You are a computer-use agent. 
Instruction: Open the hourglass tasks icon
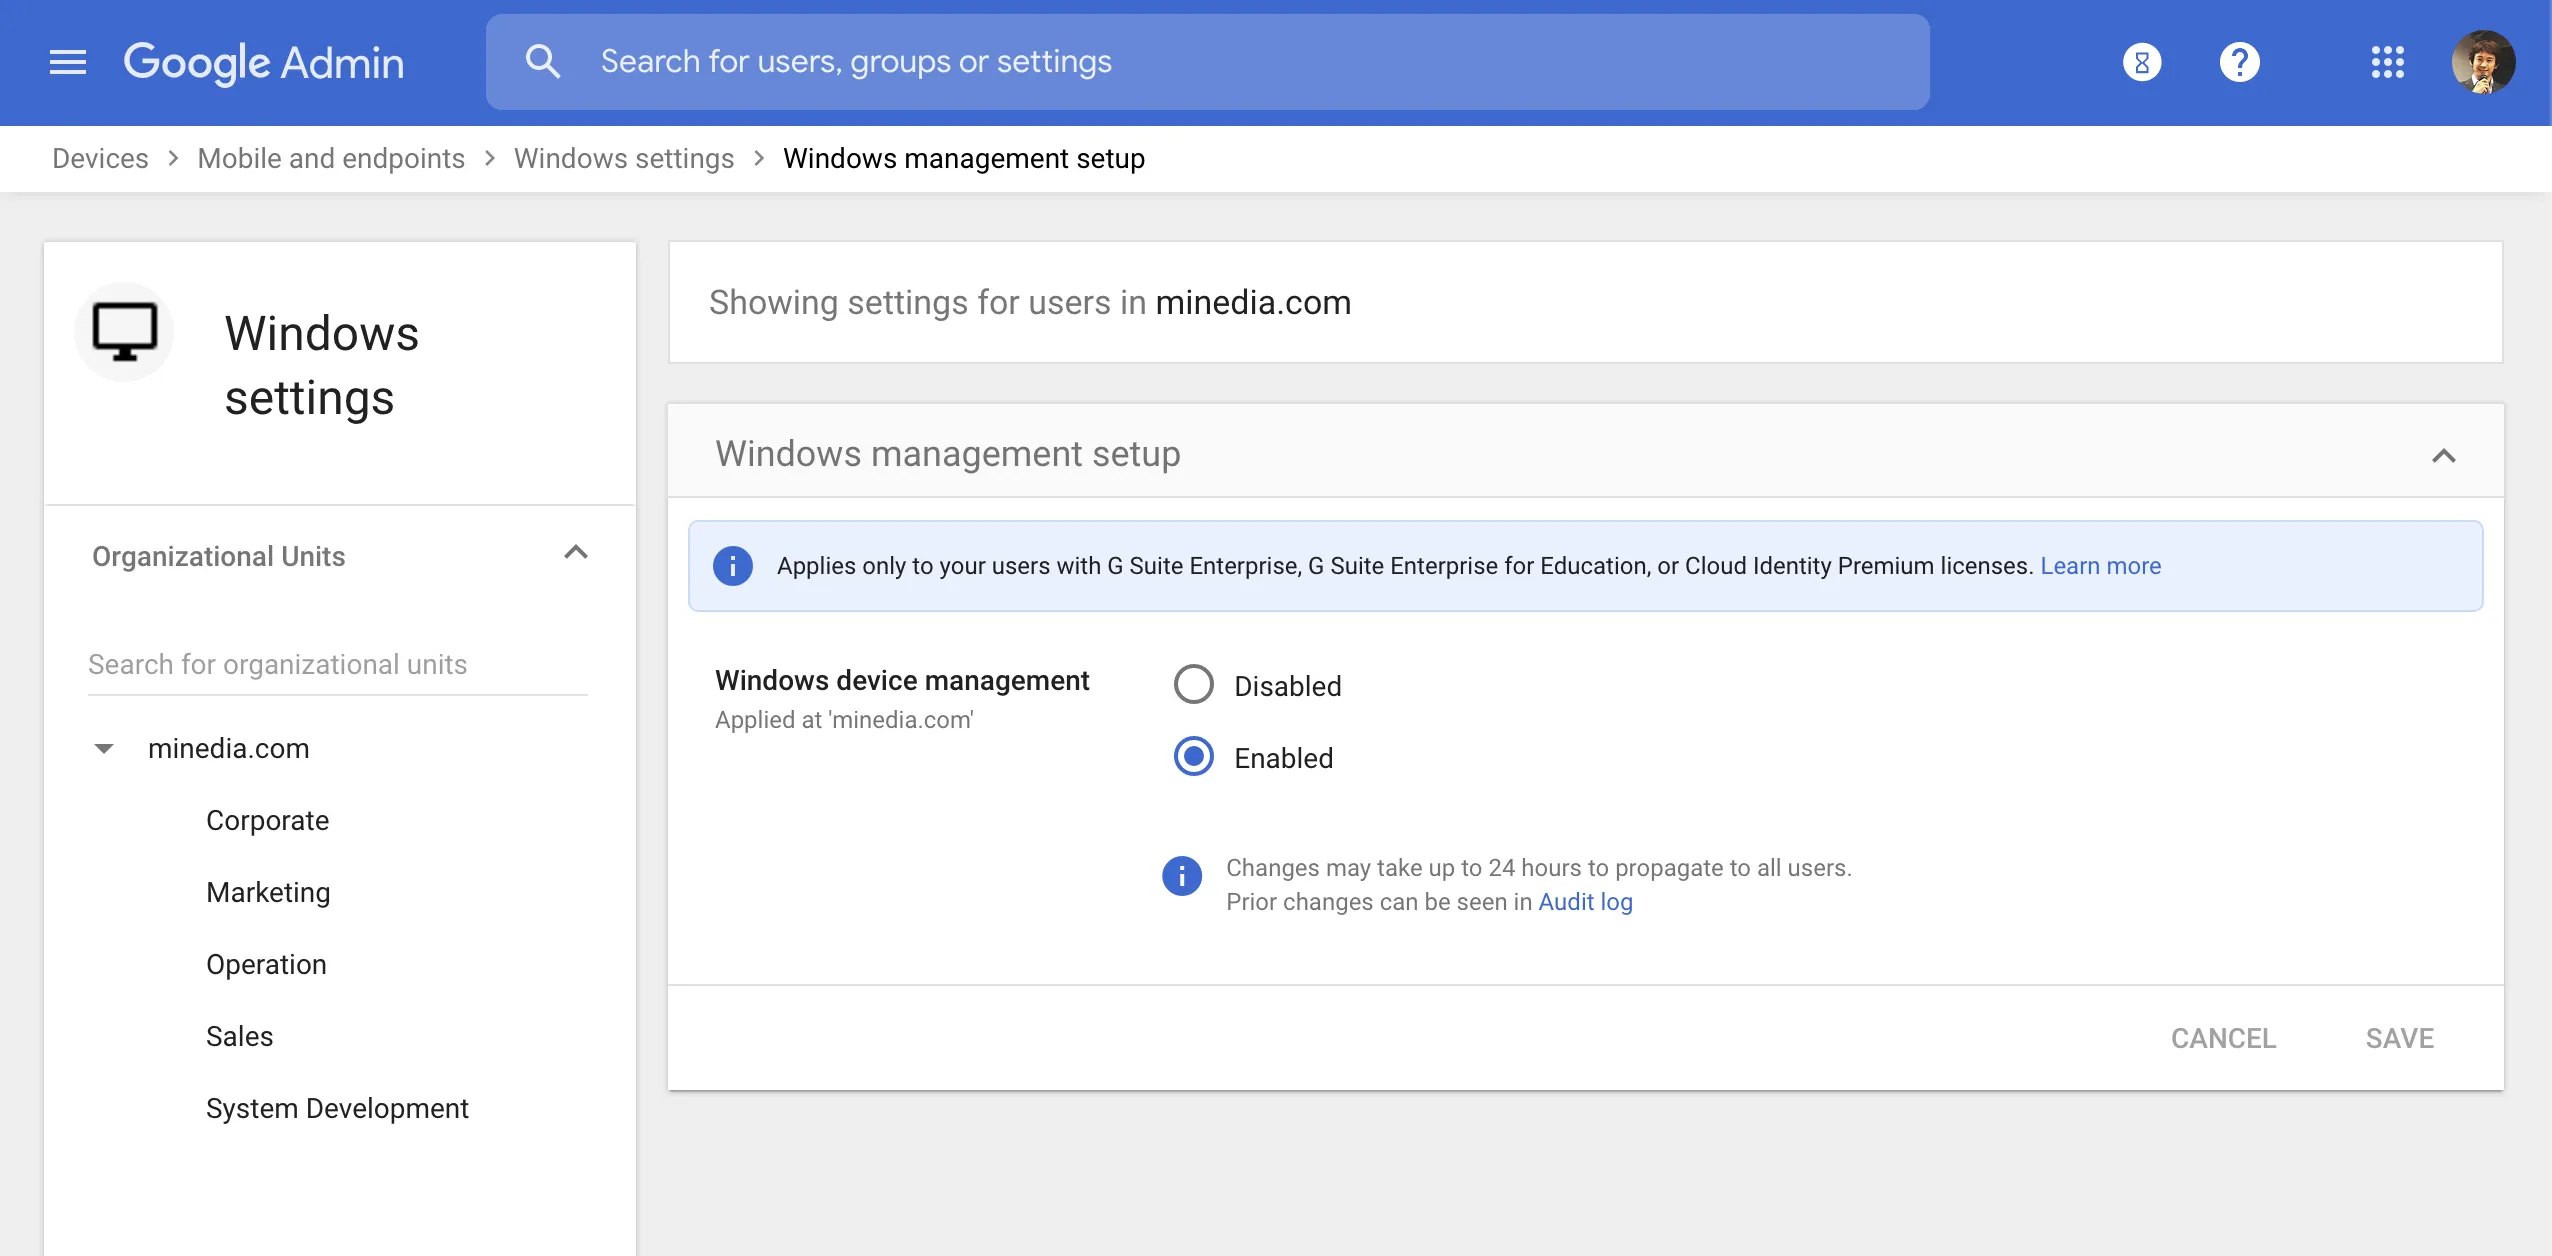point(2141,62)
